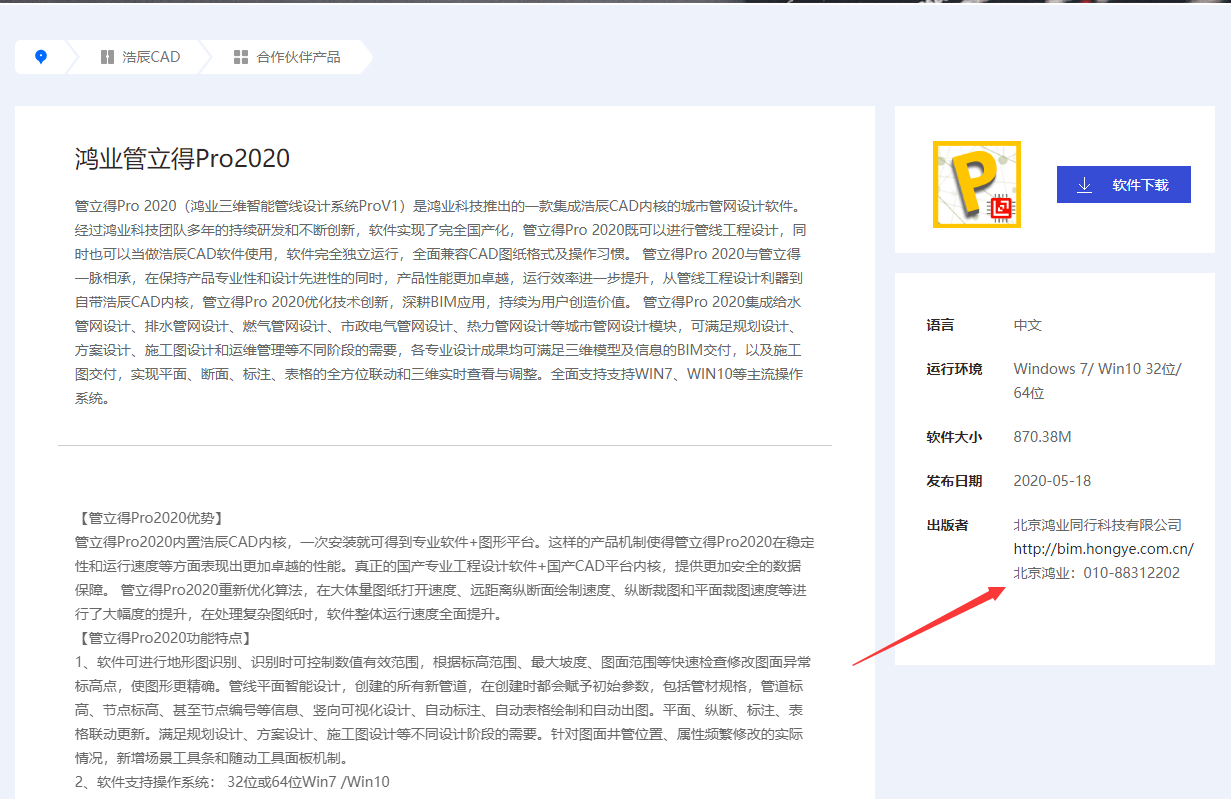Click the book icon beside 浩辰CAD
Screen dimensions: 1231x799
(x=107, y=57)
